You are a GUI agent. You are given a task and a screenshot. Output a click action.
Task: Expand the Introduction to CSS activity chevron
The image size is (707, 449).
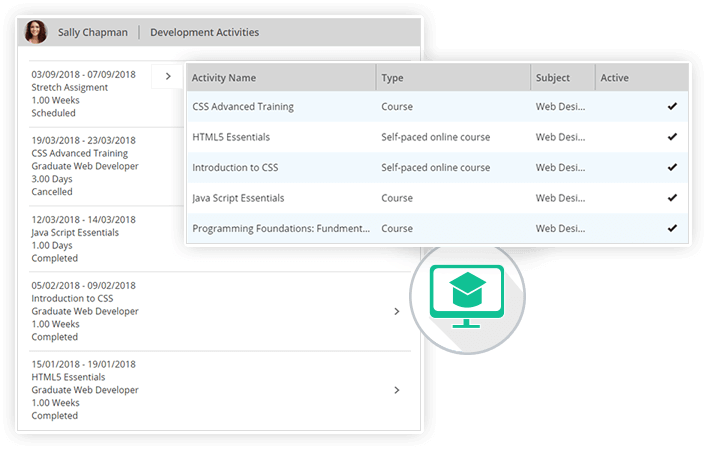pos(396,312)
